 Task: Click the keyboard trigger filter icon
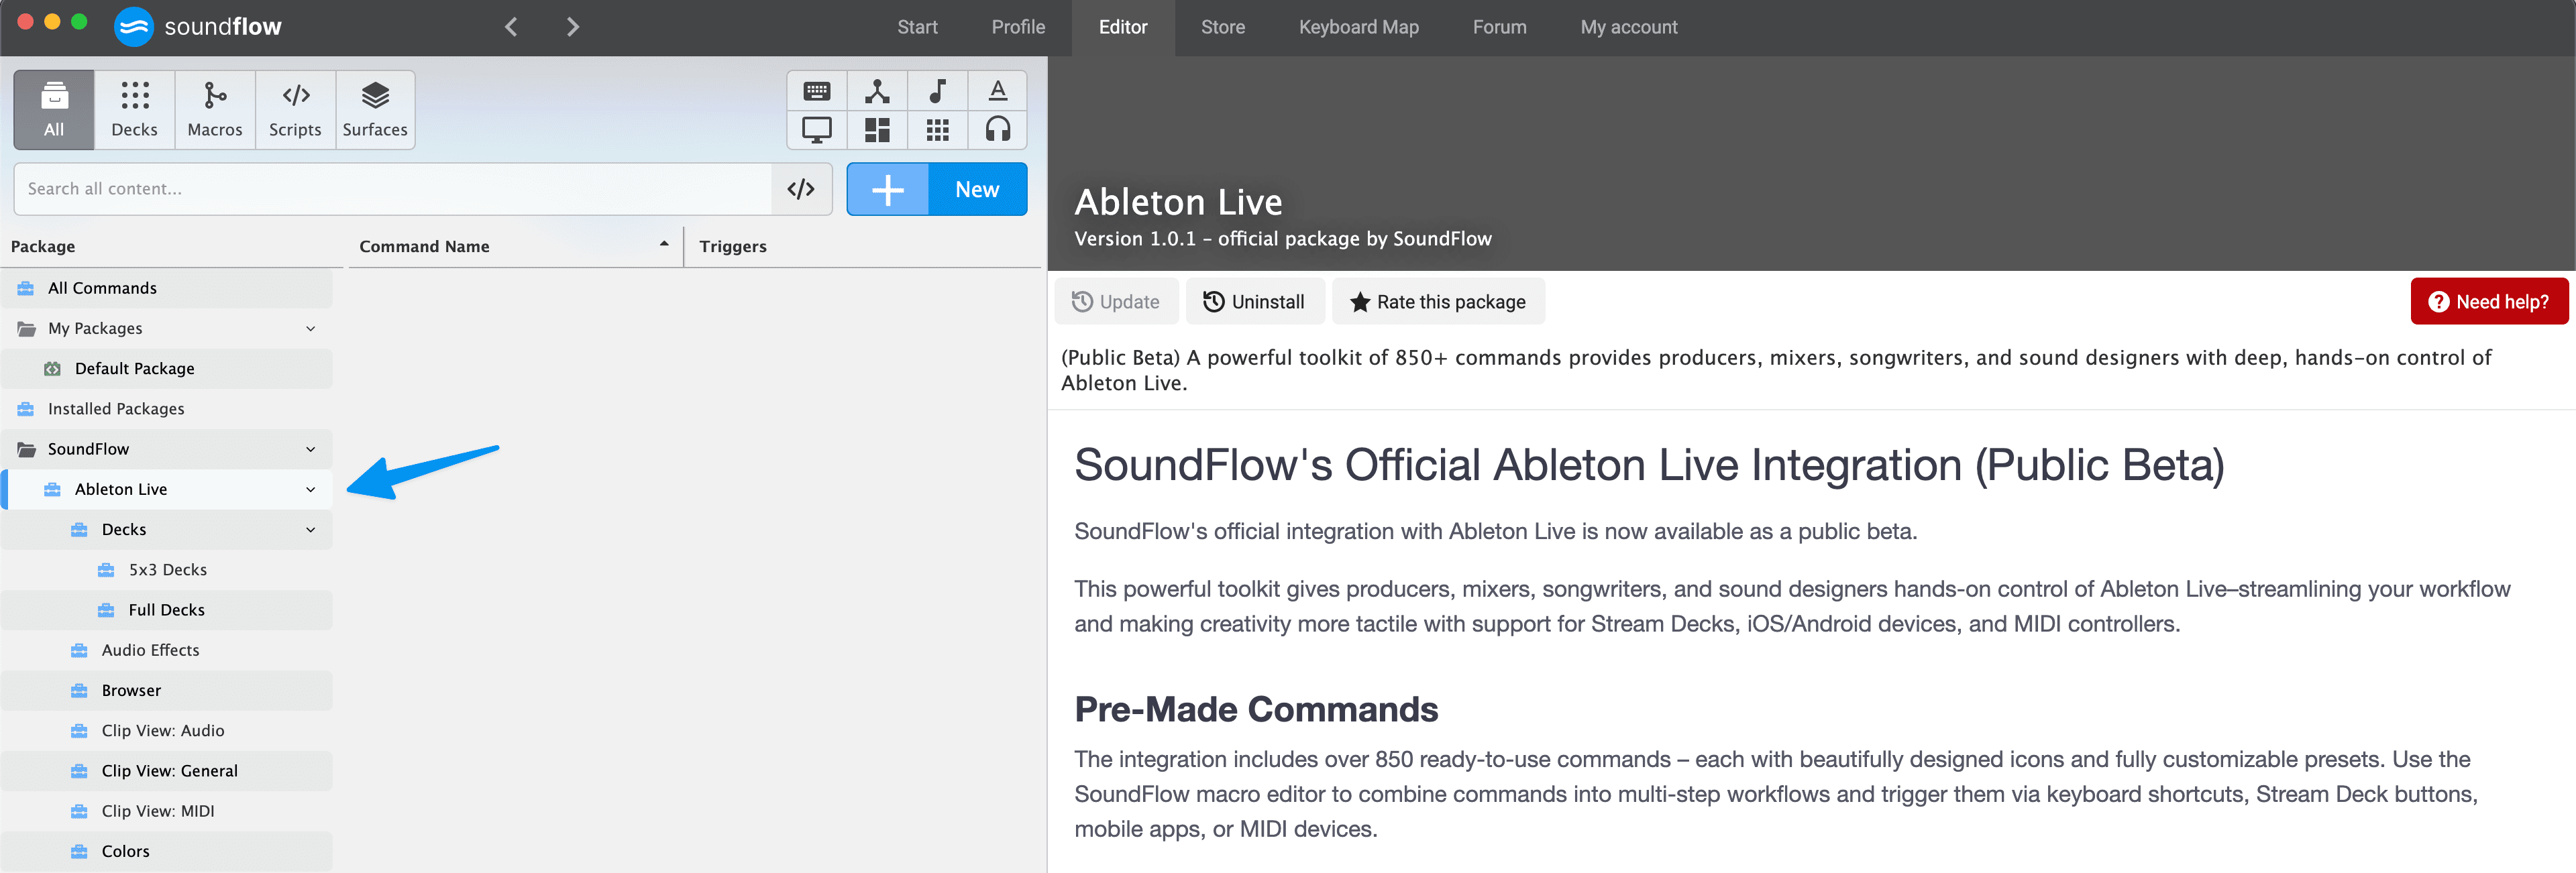click(817, 91)
